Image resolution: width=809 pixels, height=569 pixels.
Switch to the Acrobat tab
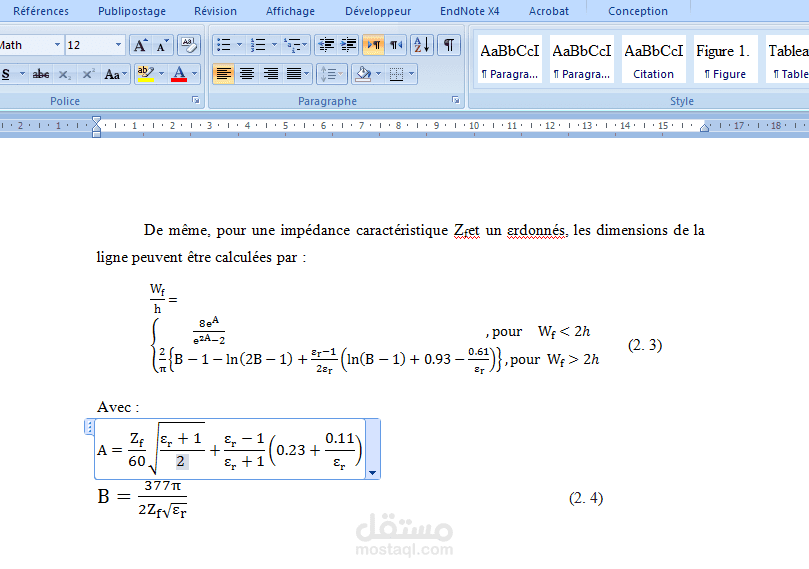[548, 11]
